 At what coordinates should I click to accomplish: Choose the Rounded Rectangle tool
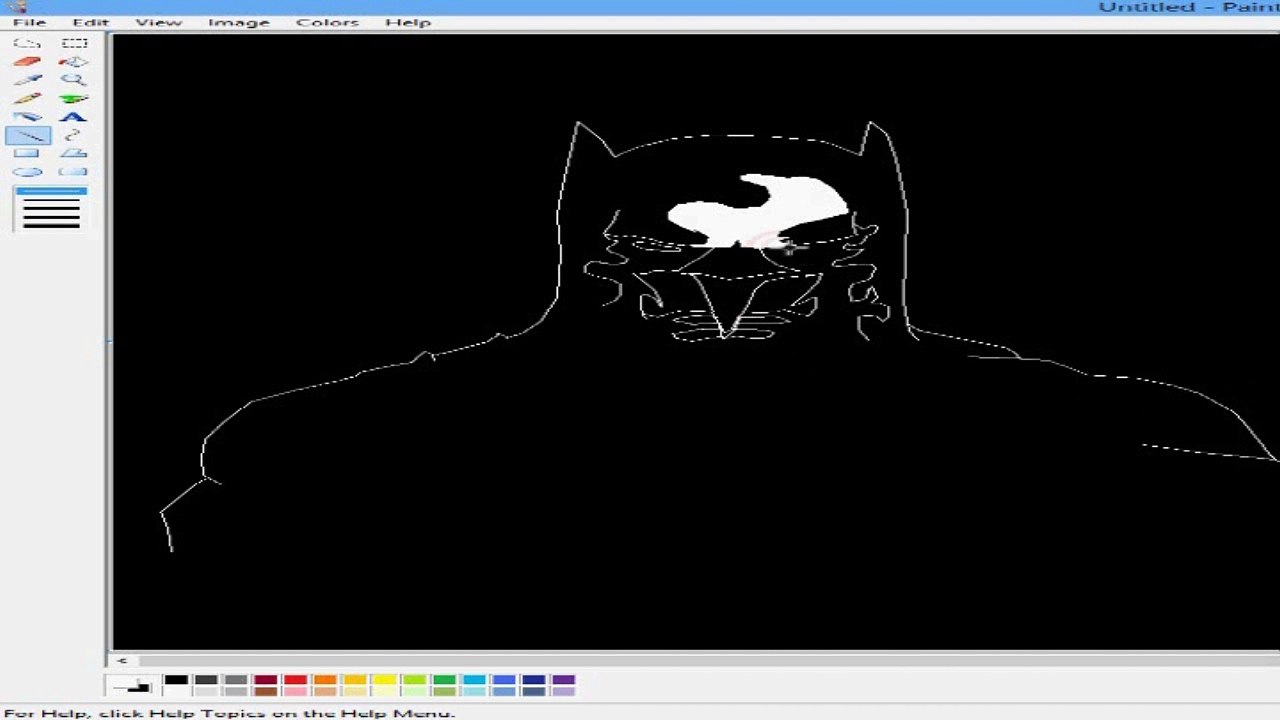point(74,172)
